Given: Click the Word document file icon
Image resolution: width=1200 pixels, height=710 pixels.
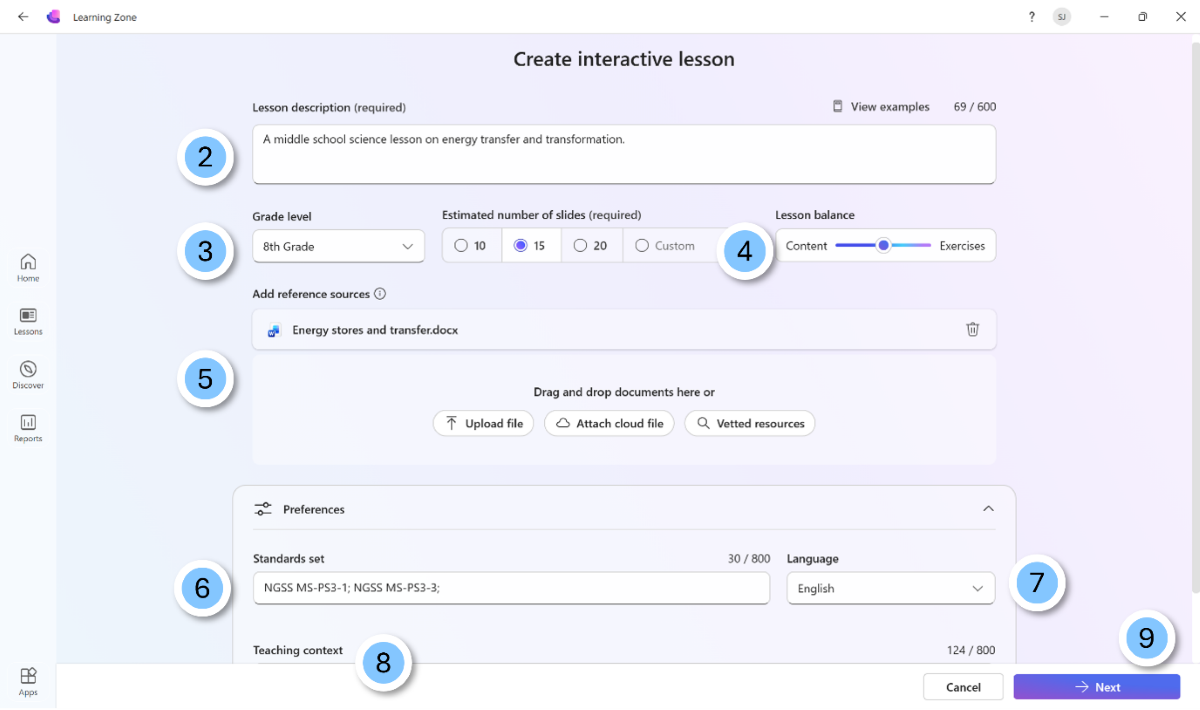Looking at the screenshot, I should click(x=274, y=330).
